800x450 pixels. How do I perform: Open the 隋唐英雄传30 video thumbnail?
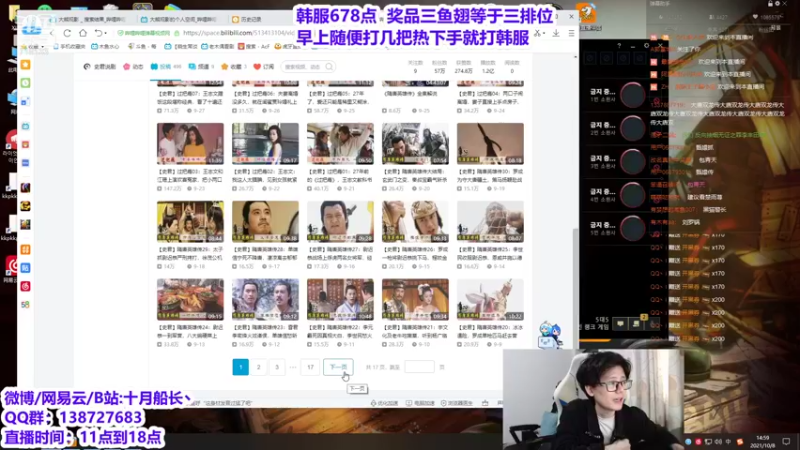(490, 143)
